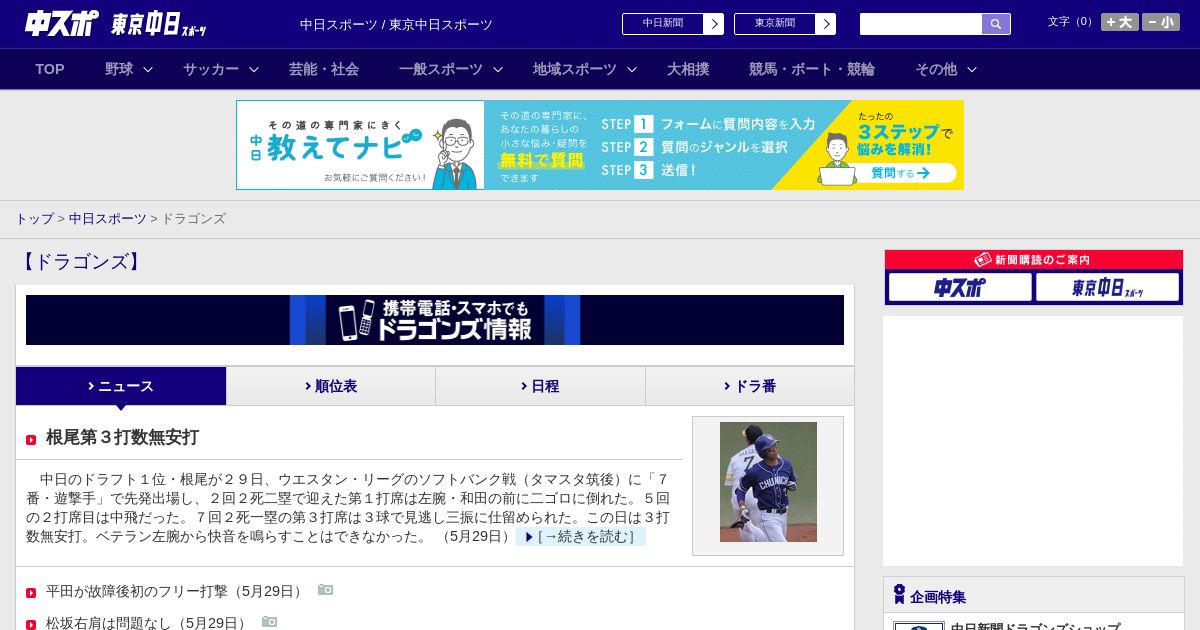Go to トップ breadcrumb link

[34, 218]
